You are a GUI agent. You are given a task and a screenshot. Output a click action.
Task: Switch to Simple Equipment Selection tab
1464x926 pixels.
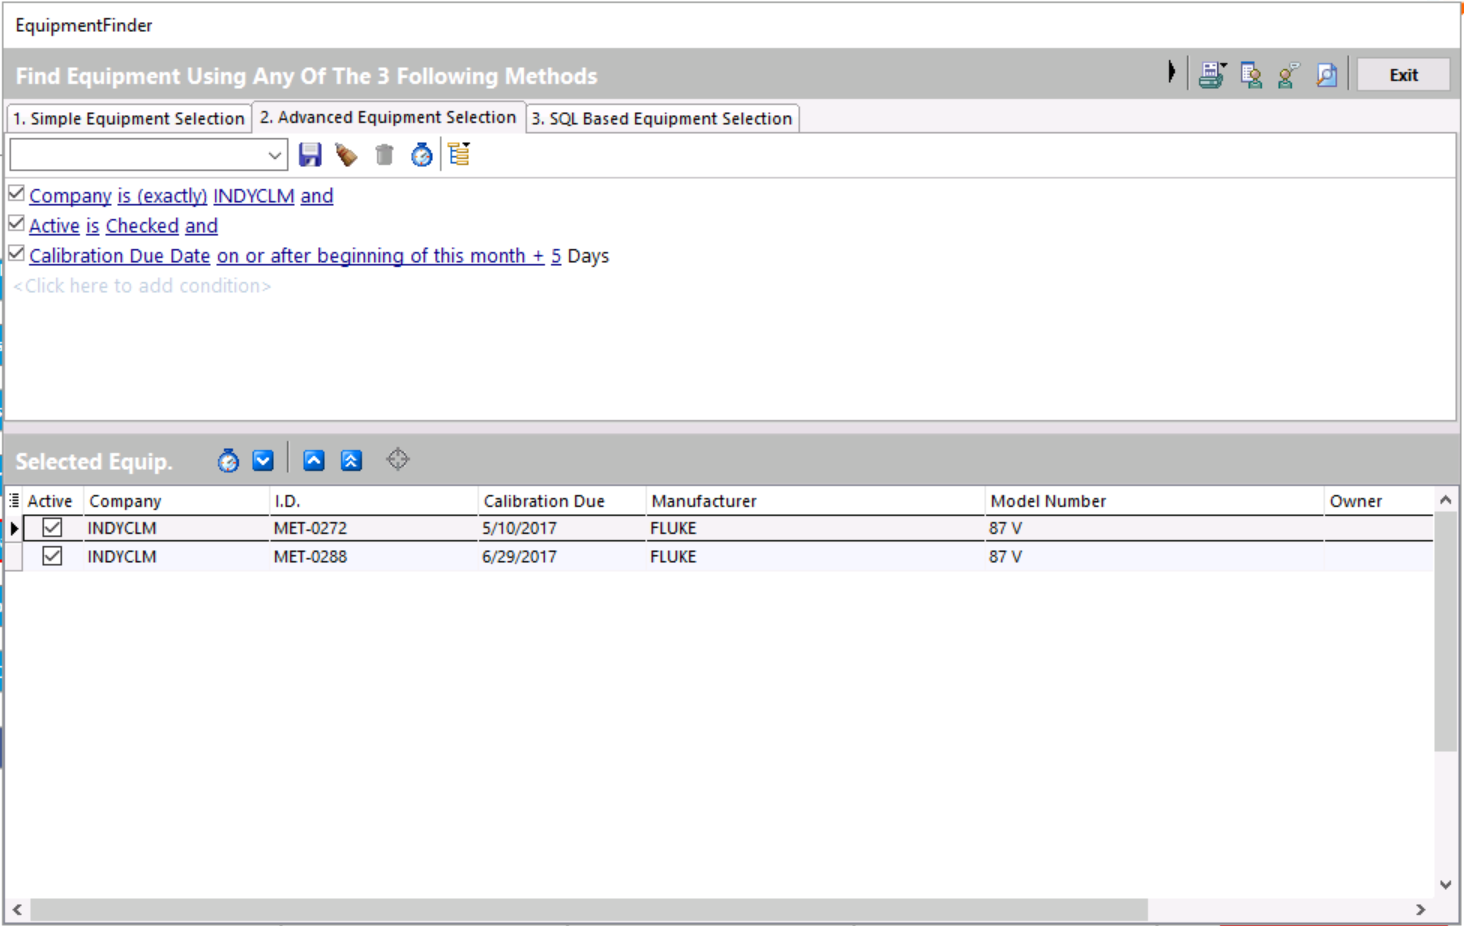128,118
